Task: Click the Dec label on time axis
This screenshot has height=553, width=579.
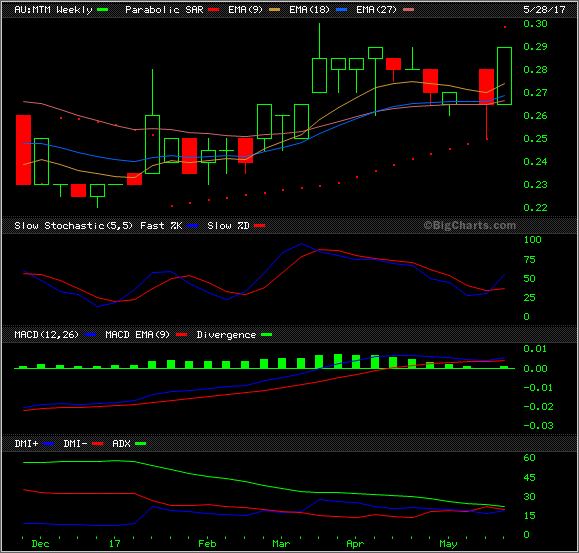Action: (41, 544)
